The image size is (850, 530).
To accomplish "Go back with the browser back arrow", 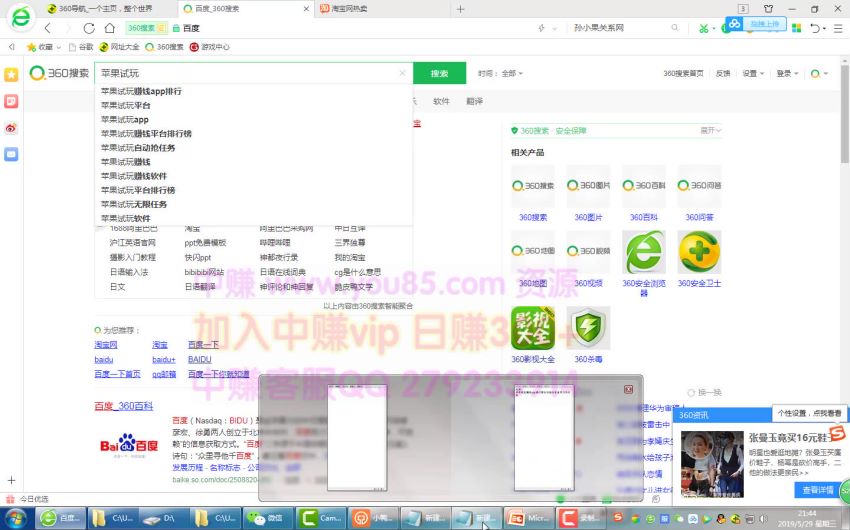I will (x=48, y=28).
